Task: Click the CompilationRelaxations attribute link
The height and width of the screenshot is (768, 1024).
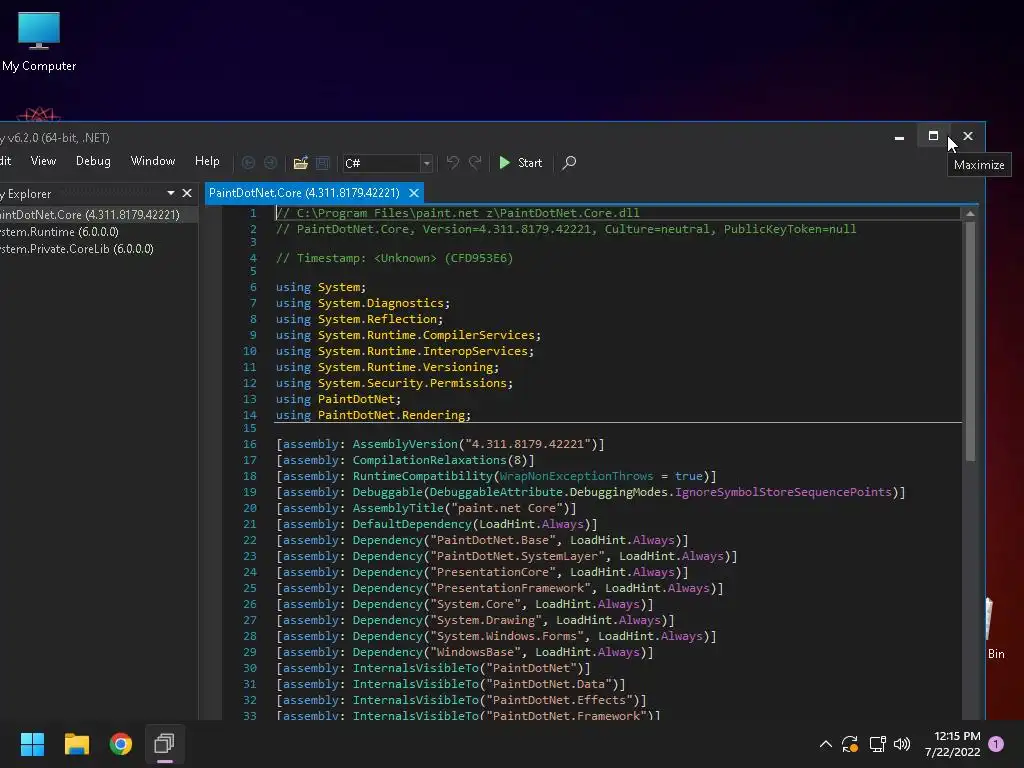Action: tap(430, 460)
